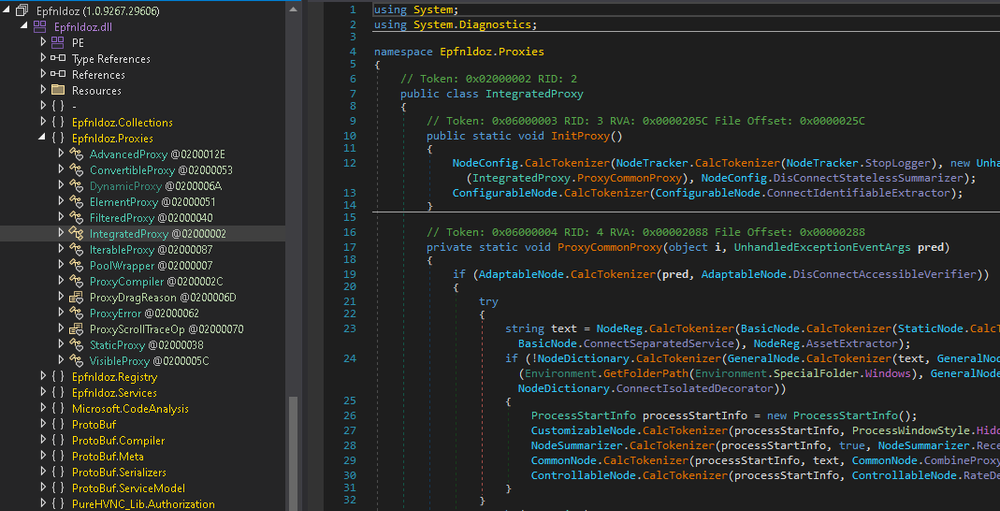Expand the ProtoBuf.Meta namespace arrow

coord(43,456)
